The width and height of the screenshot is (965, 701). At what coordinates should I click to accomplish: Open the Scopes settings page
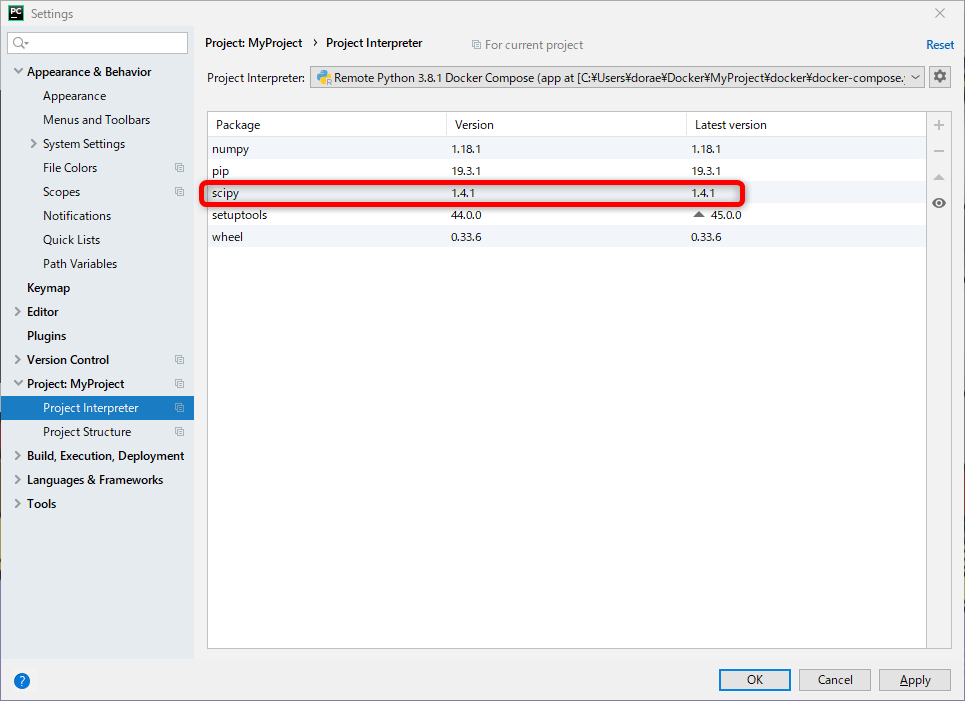pyautogui.click(x=62, y=192)
